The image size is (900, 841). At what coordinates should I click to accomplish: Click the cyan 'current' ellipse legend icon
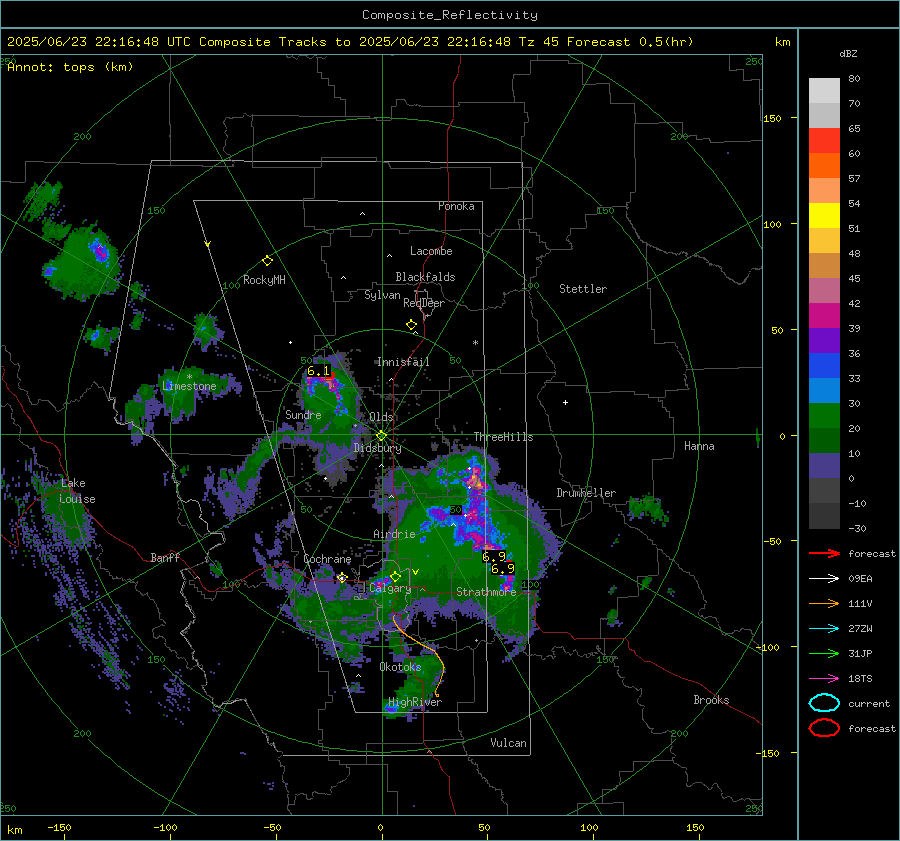(824, 703)
